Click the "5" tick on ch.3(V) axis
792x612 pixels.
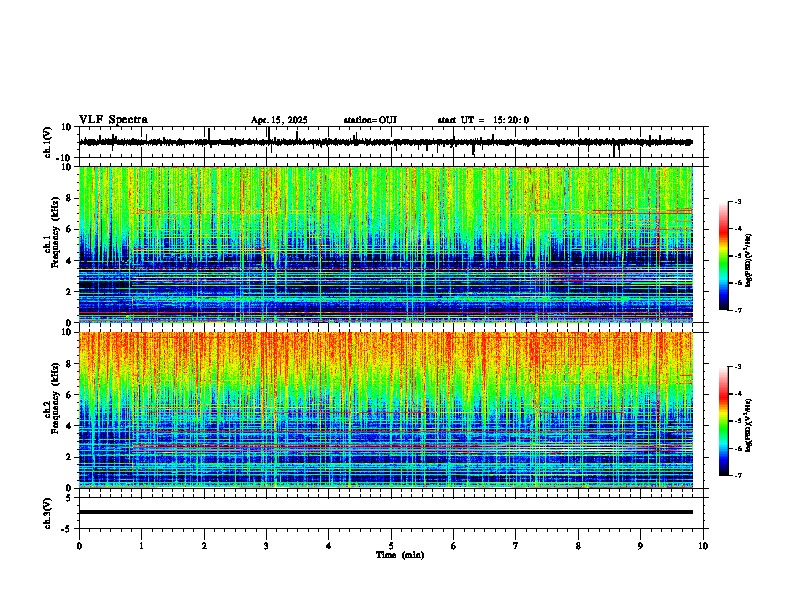pos(70,498)
